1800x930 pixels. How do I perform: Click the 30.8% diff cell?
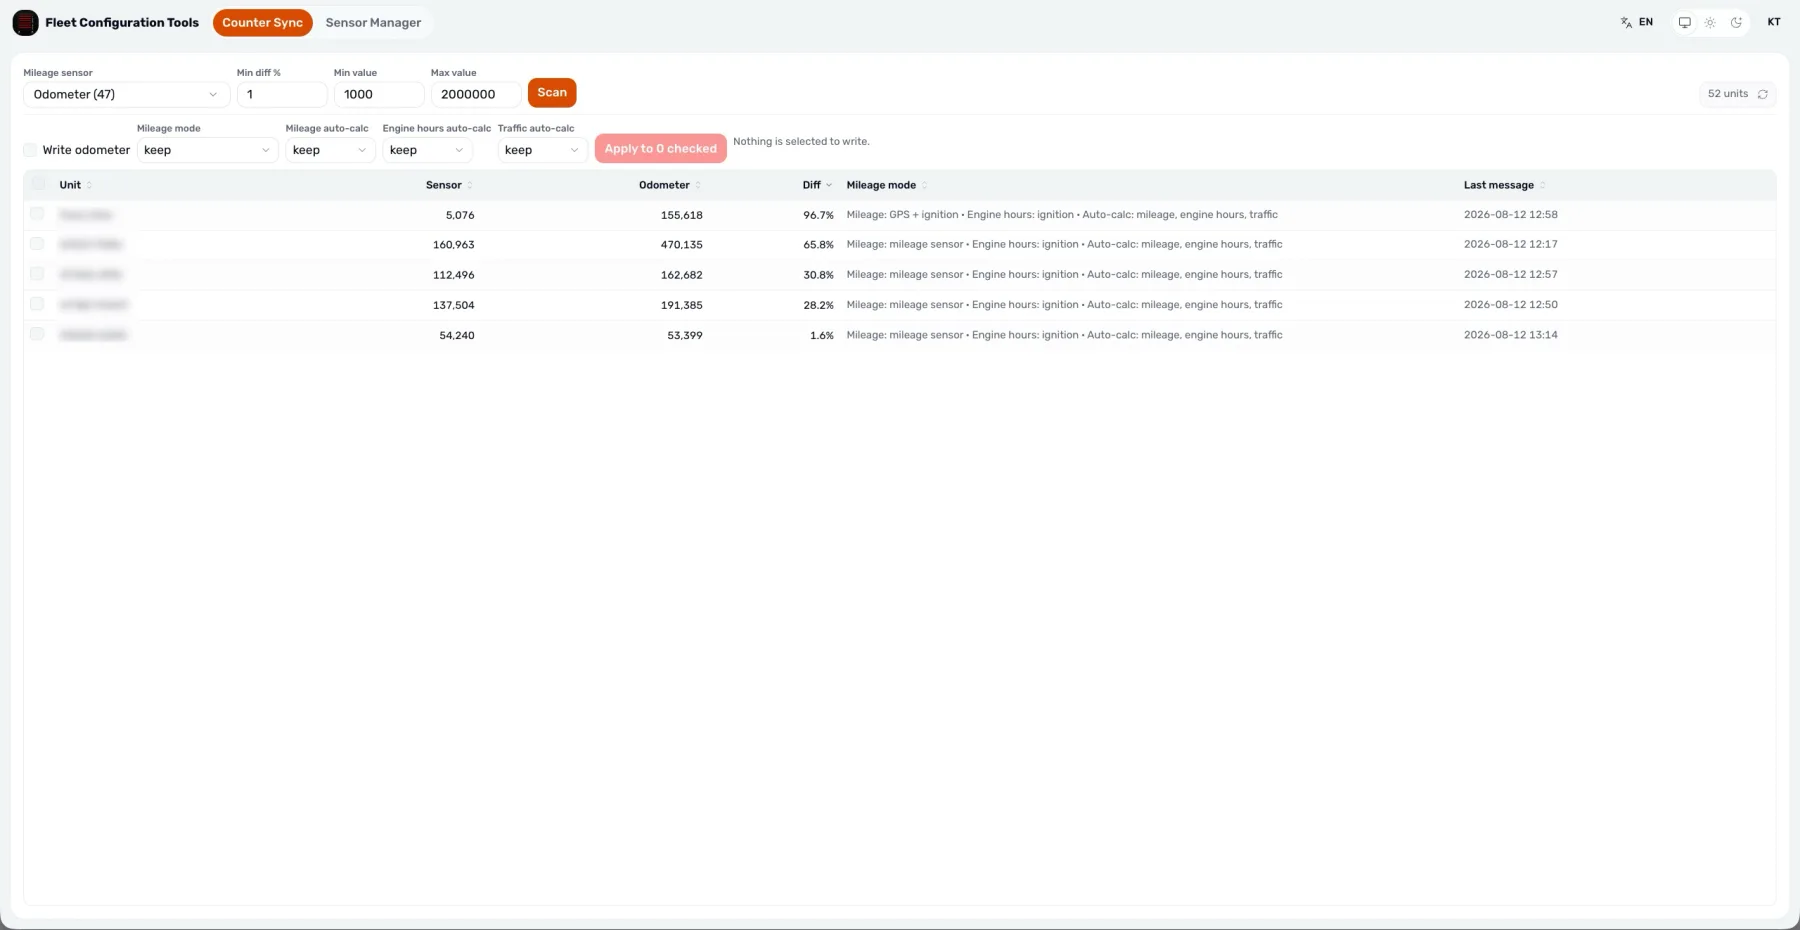pos(818,275)
